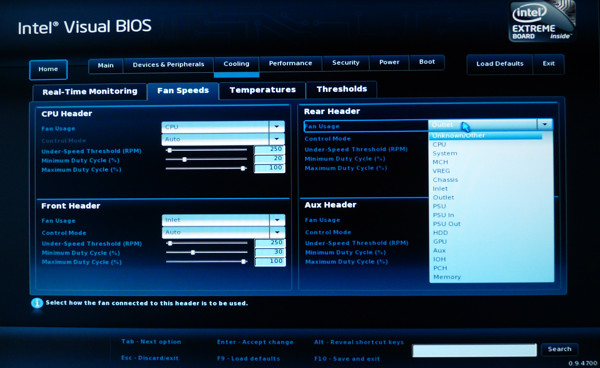Click the info icon beside the help text
The width and height of the screenshot is (600, 368).
click(37, 303)
